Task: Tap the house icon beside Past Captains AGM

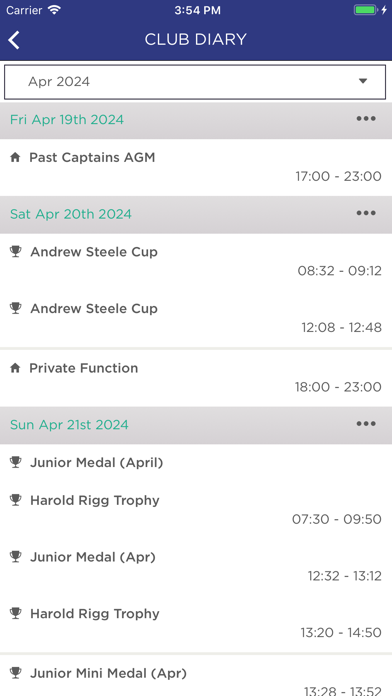Action: point(15,157)
